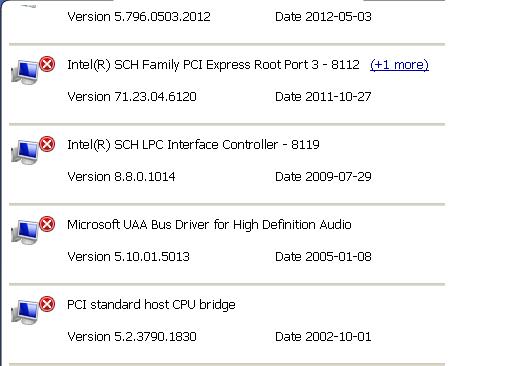The height and width of the screenshot is (366, 512).
Task: Select the computer icon for SCH LPC Interface Controller
Action: pos(25,152)
